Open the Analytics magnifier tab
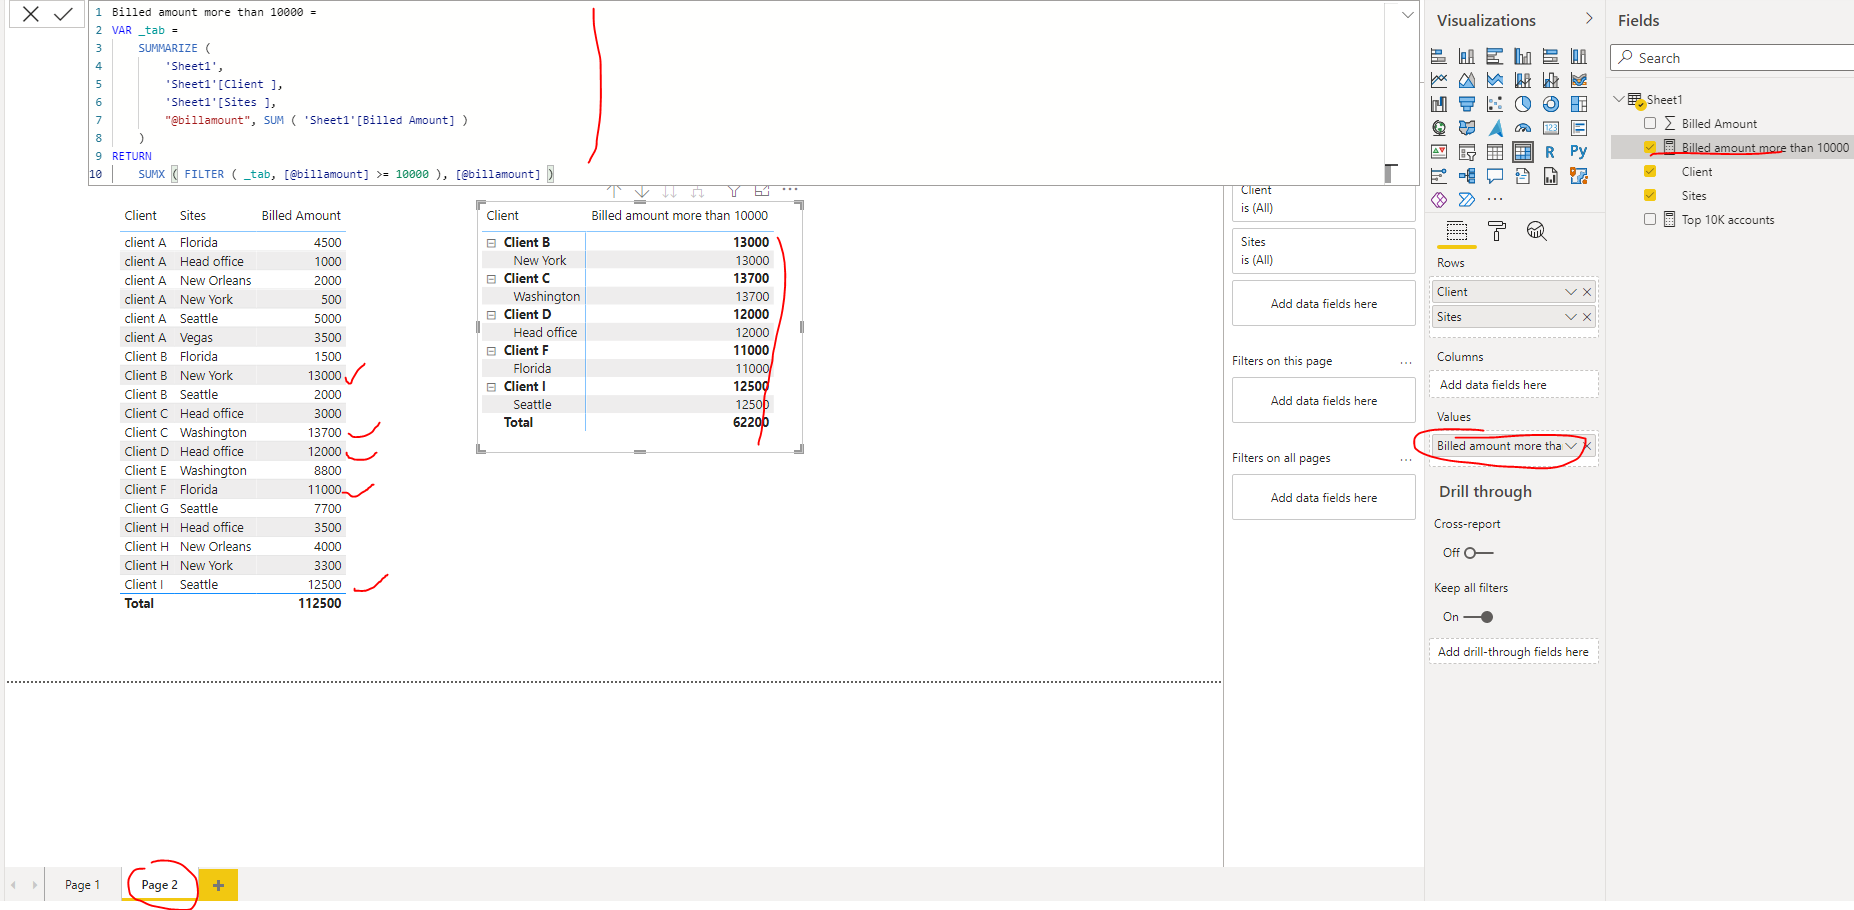1854x910 pixels. (x=1537, y=231)
